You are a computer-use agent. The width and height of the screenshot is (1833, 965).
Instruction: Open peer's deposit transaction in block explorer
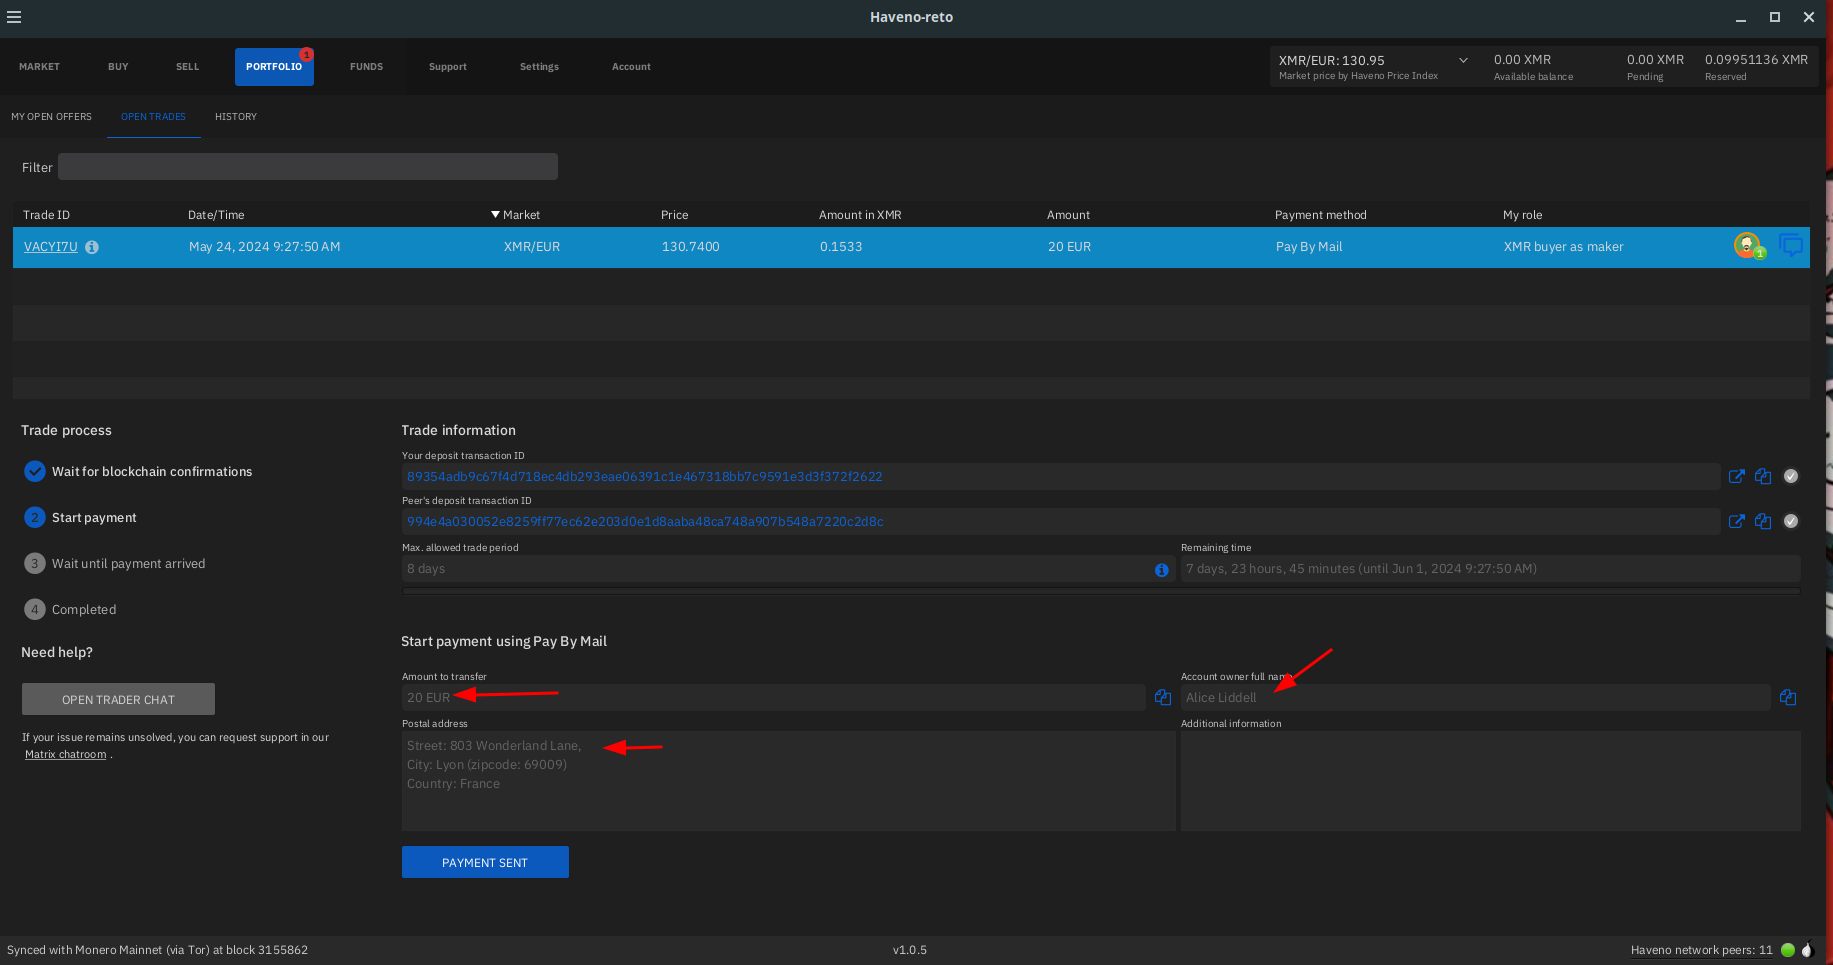click(x=1737, y=521)
